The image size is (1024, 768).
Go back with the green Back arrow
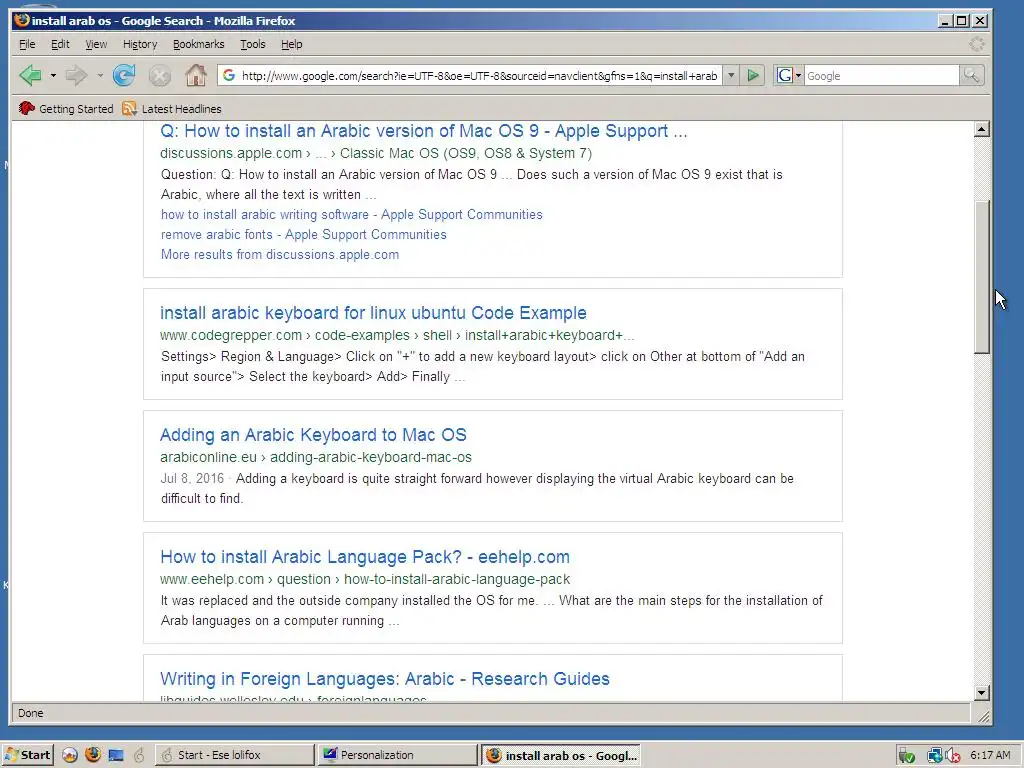click(x=31, y=76)
